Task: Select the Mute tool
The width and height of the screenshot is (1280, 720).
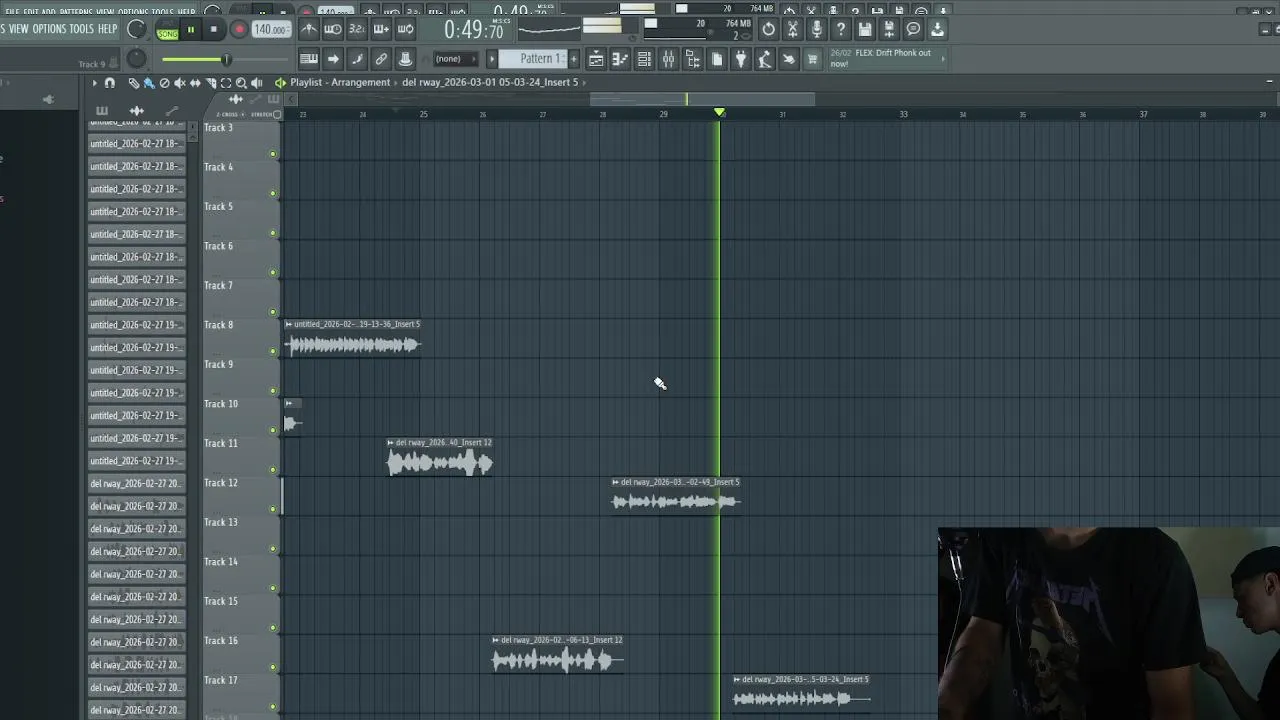Action: [180, 83]
